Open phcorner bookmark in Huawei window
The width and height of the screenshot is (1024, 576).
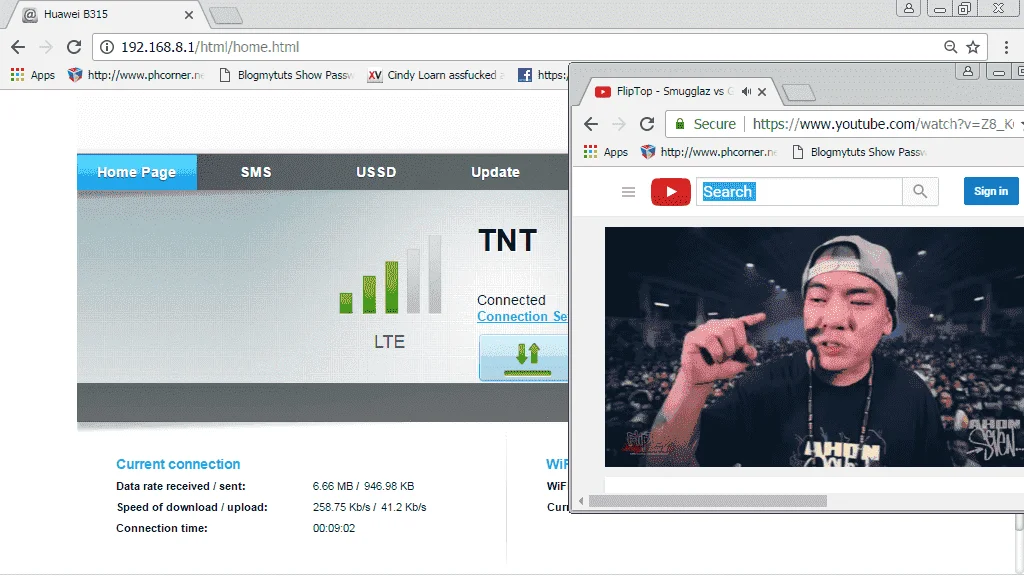136,75
